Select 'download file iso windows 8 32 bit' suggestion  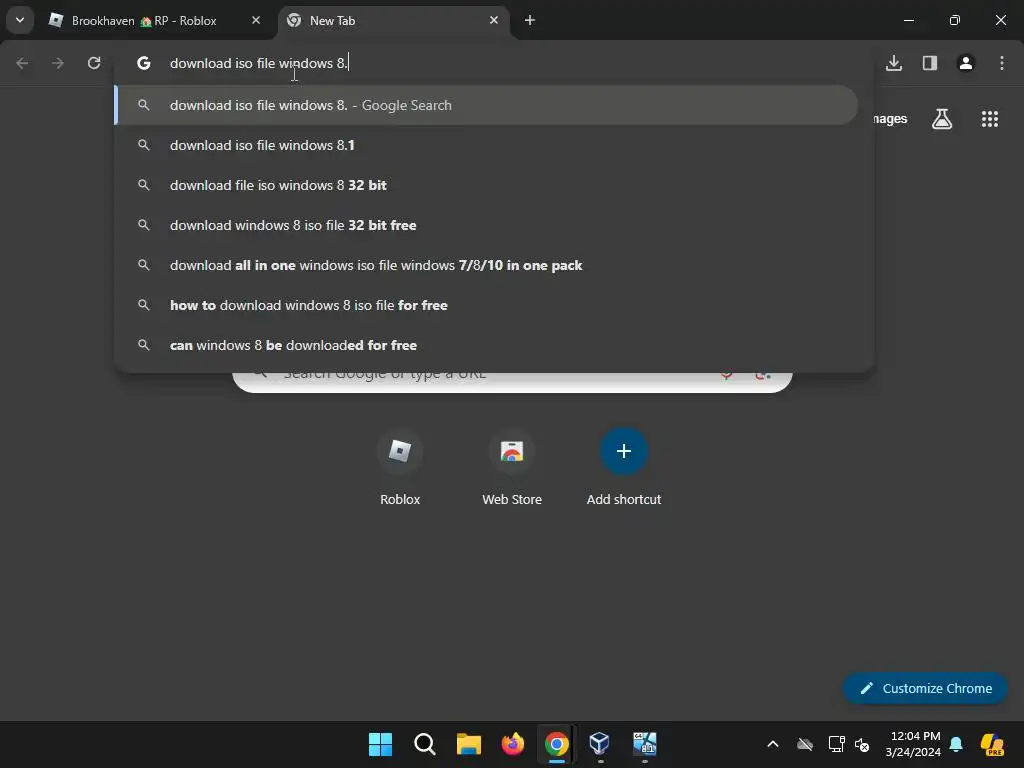(x=487, y=185)
